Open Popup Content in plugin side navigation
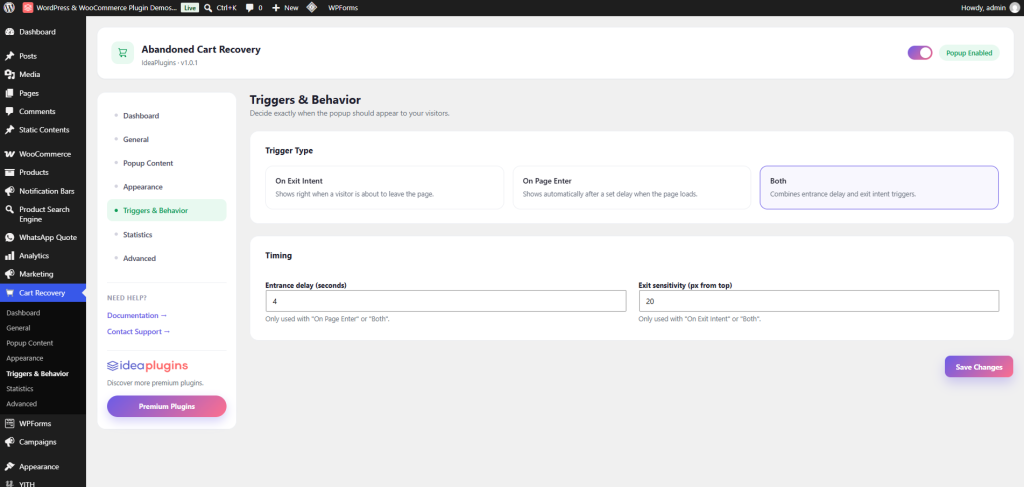This screenshot has width=1024, height=487. [x=167, y=163]
